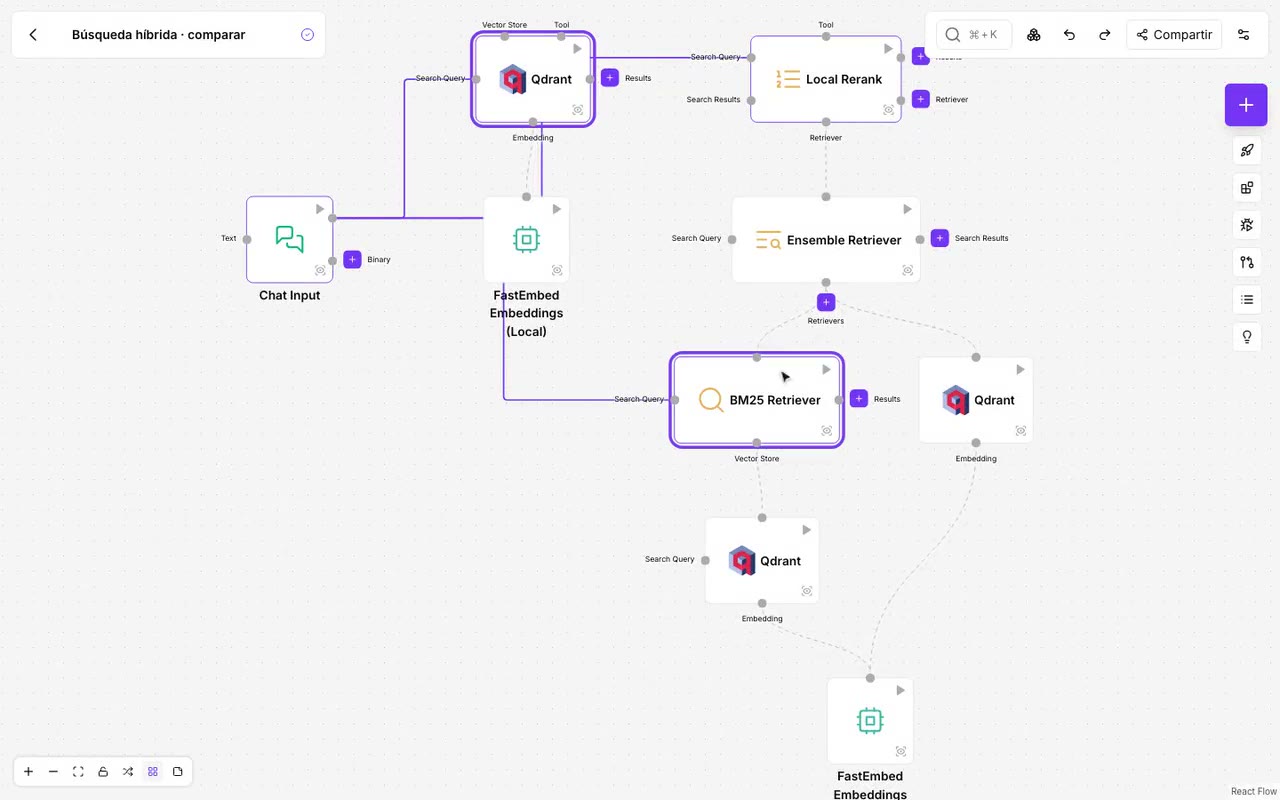This screenshot has width=1280, height=800.
Task: Click the sticky note icon in canvas controls
Action: click(x=178, y=772)
